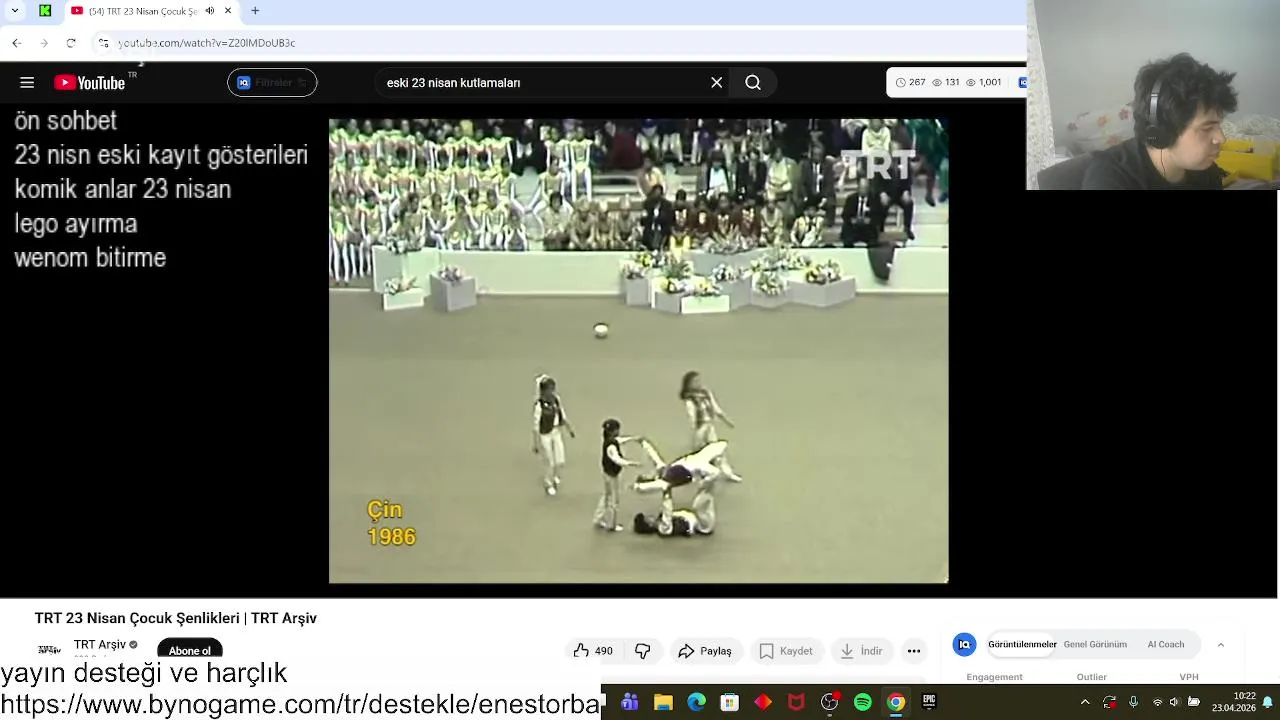Image resolution: width=1280 pixels, height=720 pixels.
Task: Open the network Wi-Fi tray icon
Action: click(x=1157, y=703)
